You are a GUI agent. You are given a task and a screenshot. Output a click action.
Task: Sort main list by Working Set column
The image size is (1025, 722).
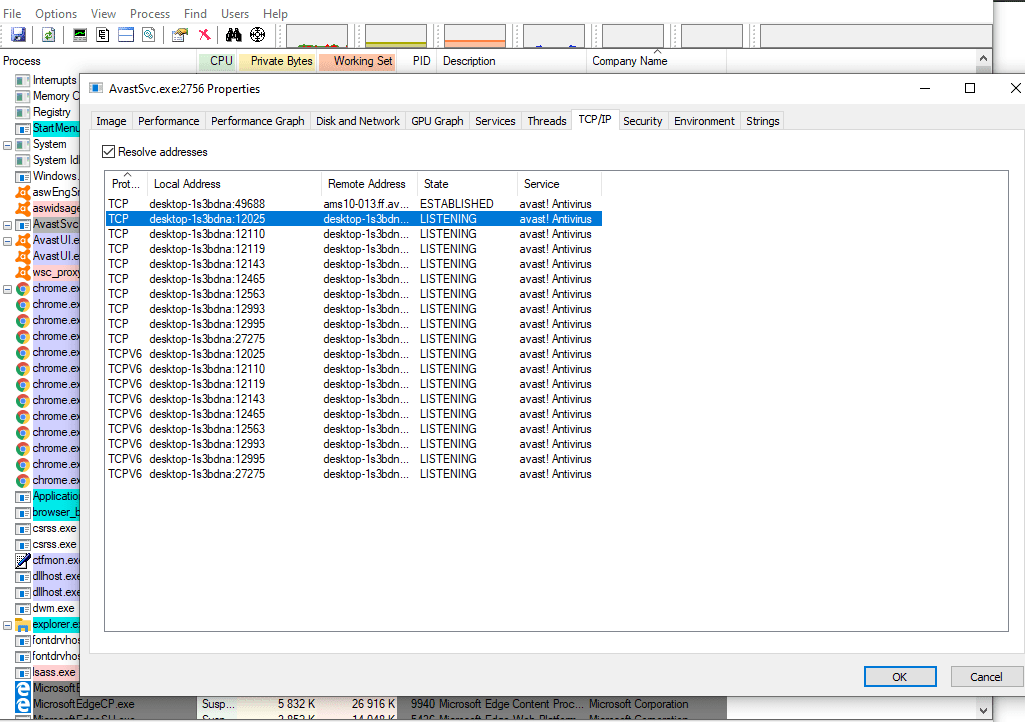358,61
